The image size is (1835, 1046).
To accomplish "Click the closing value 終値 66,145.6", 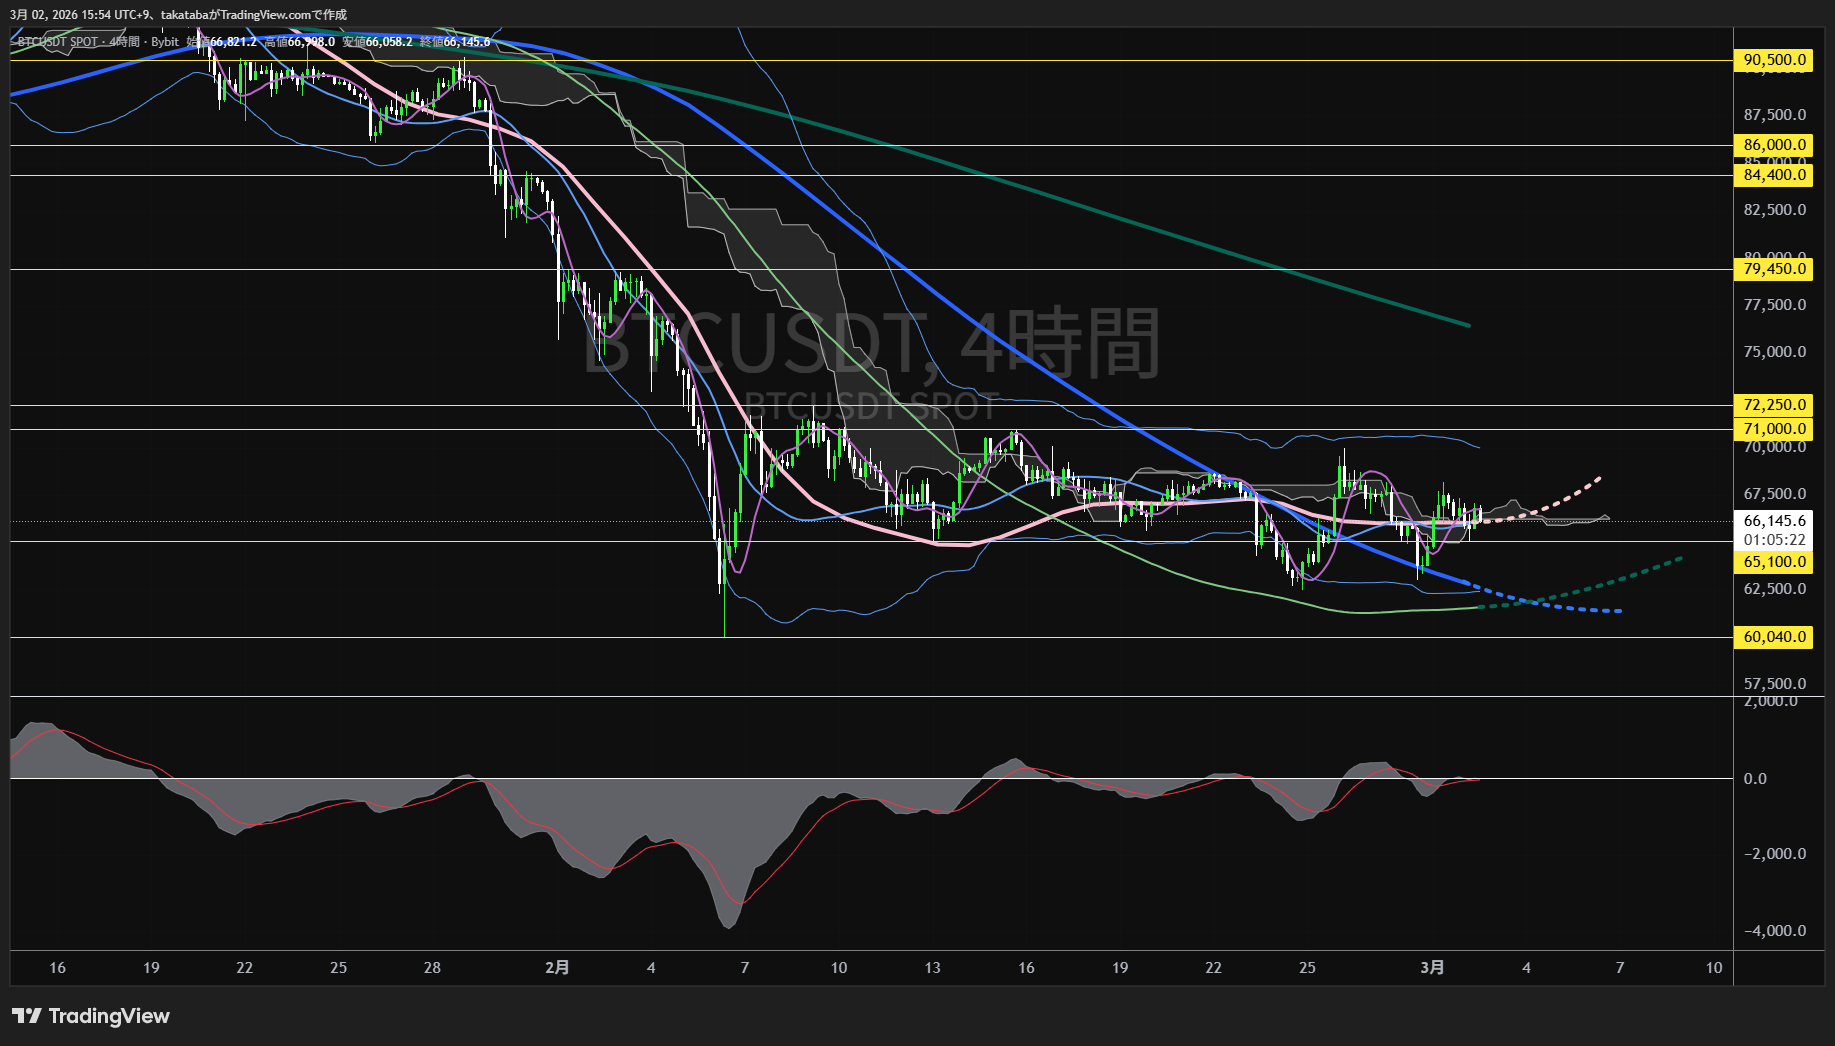I will 455,42.
